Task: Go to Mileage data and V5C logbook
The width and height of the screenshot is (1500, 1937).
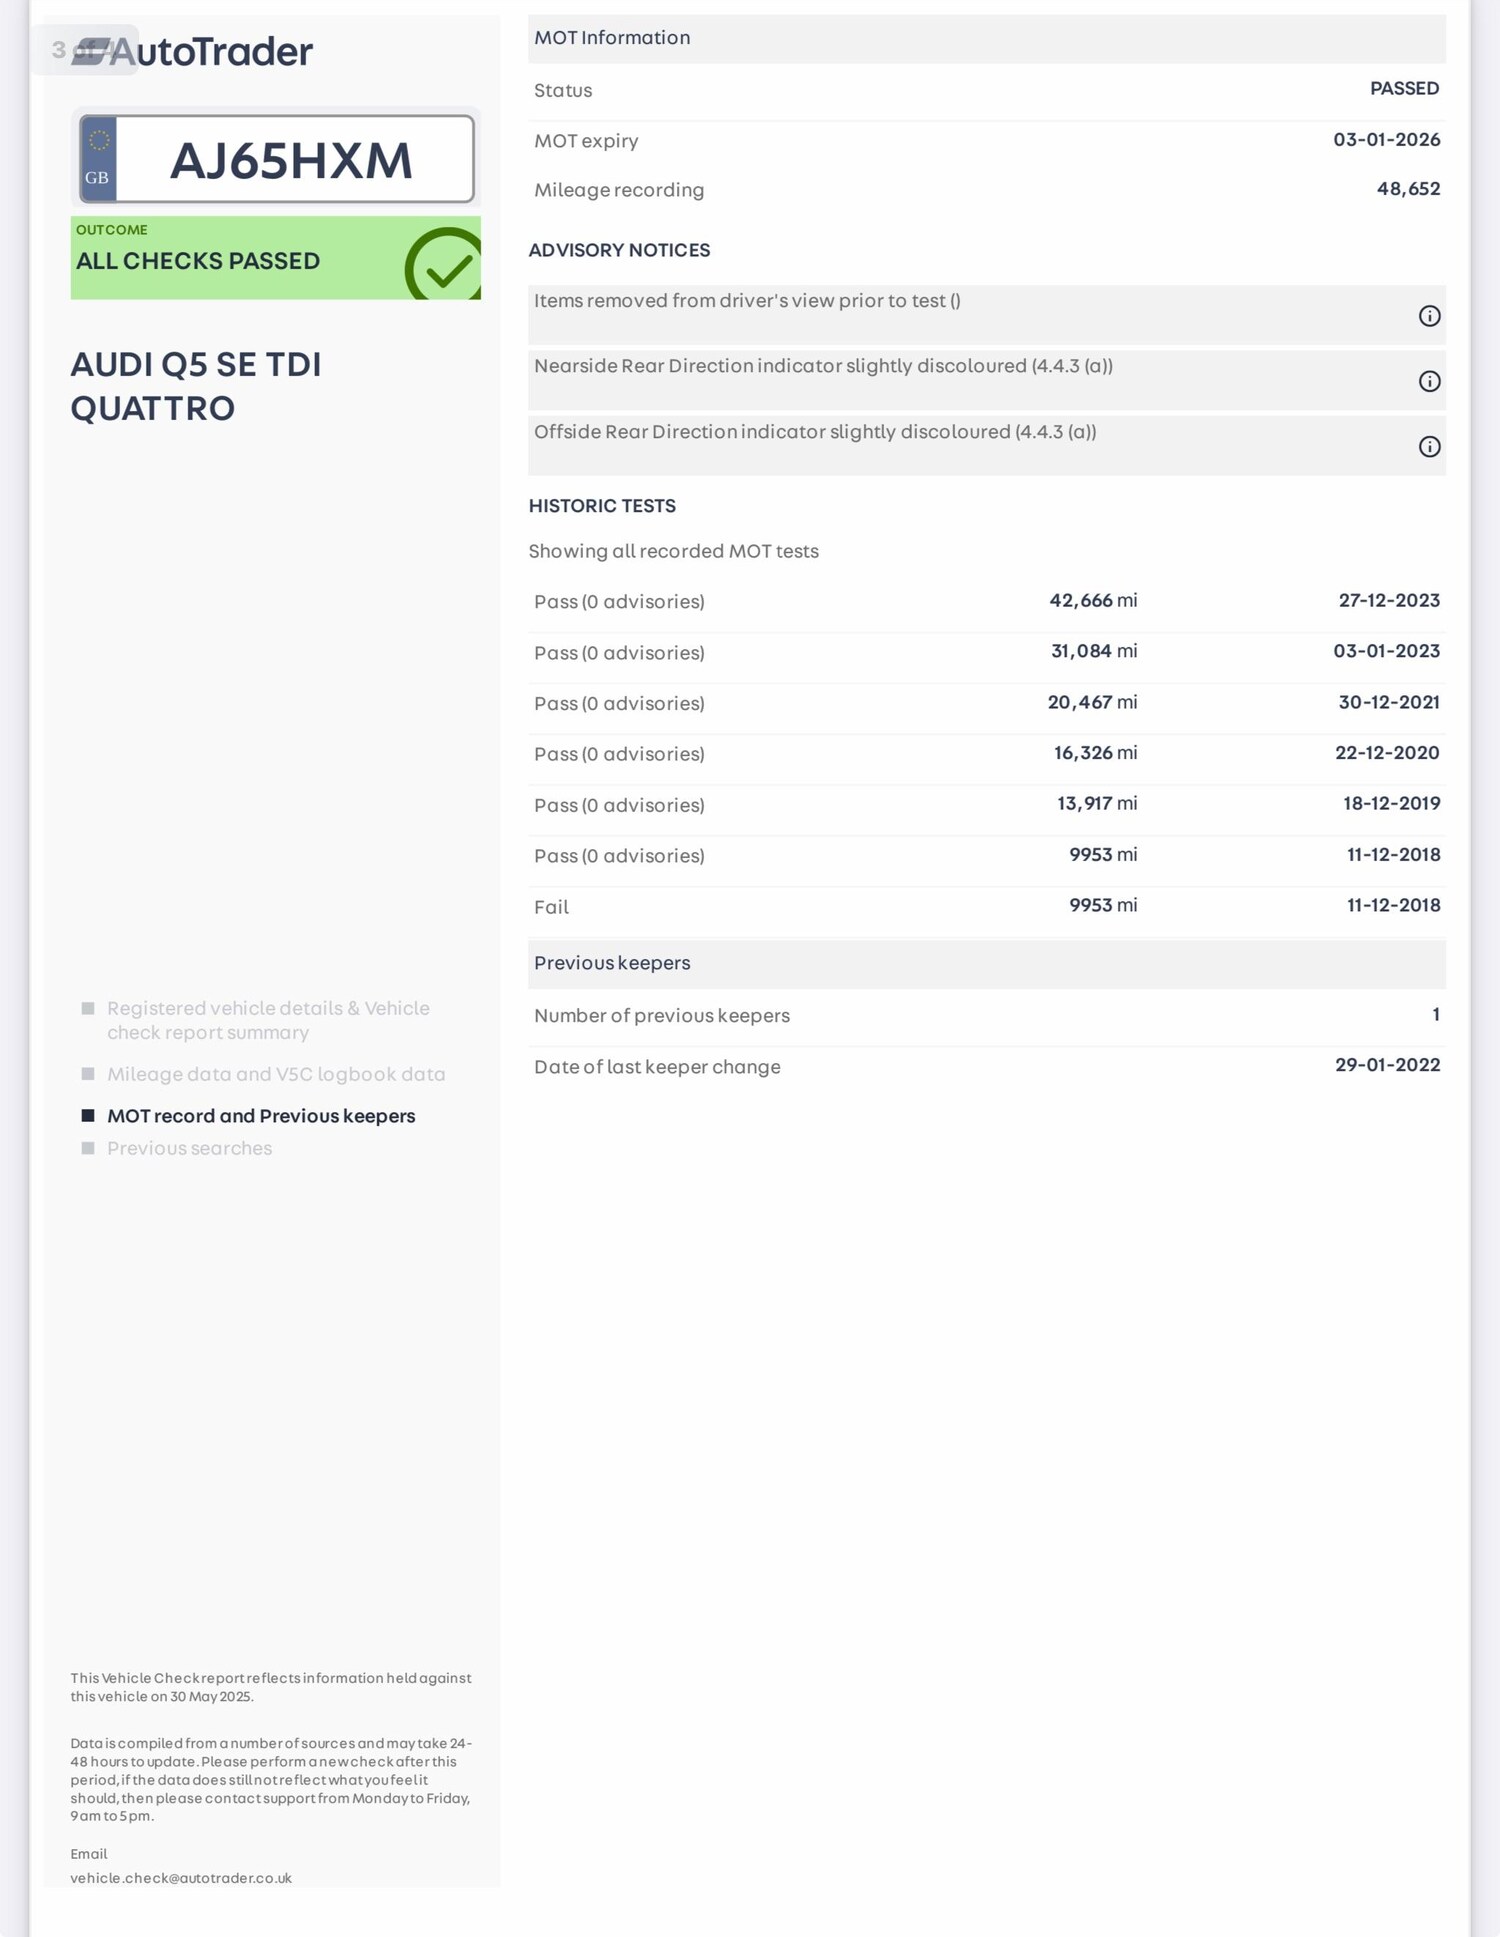Action: 276,1074
